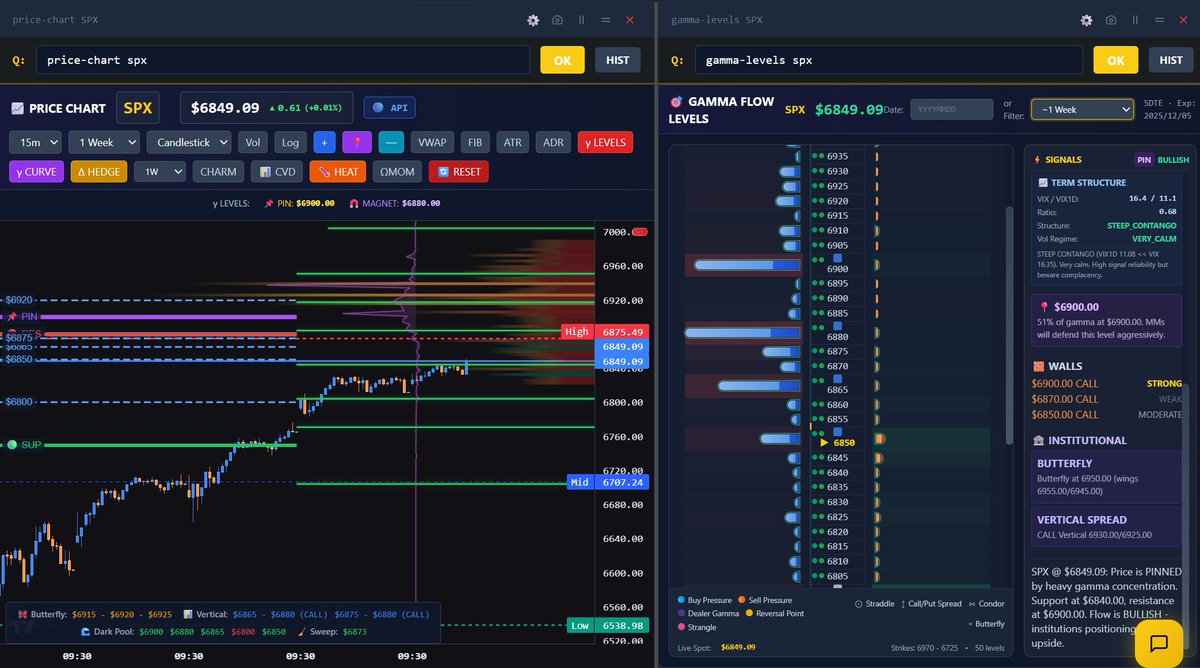The width and height of the screenshot is (1200, 668).
Task: Click the VERTICAL SPREAD institutional card
Action: (1107, 526)
